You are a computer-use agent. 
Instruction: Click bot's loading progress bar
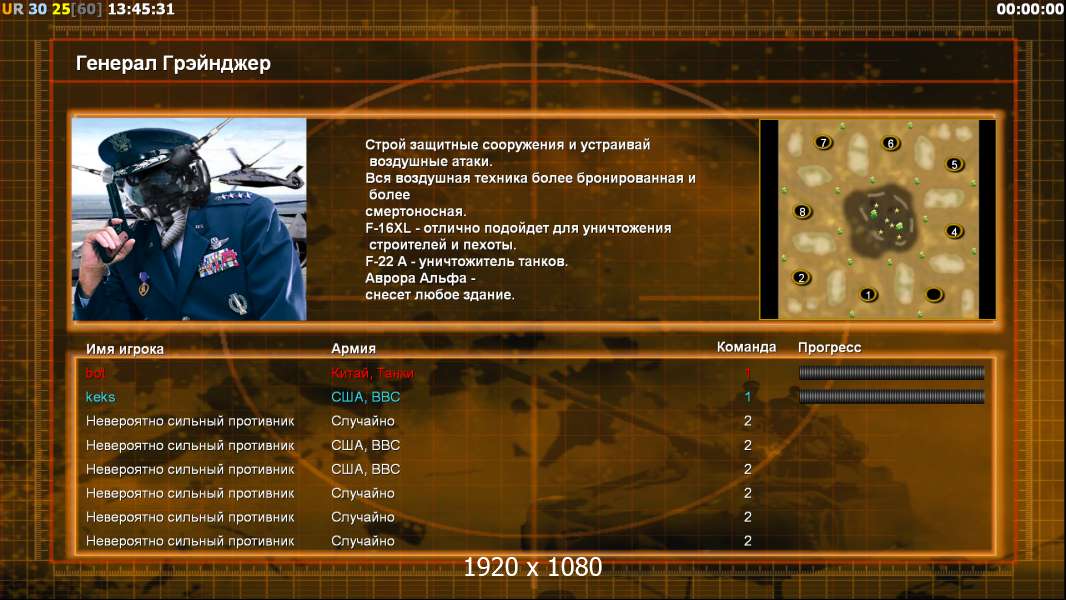(x=891, y=372)
